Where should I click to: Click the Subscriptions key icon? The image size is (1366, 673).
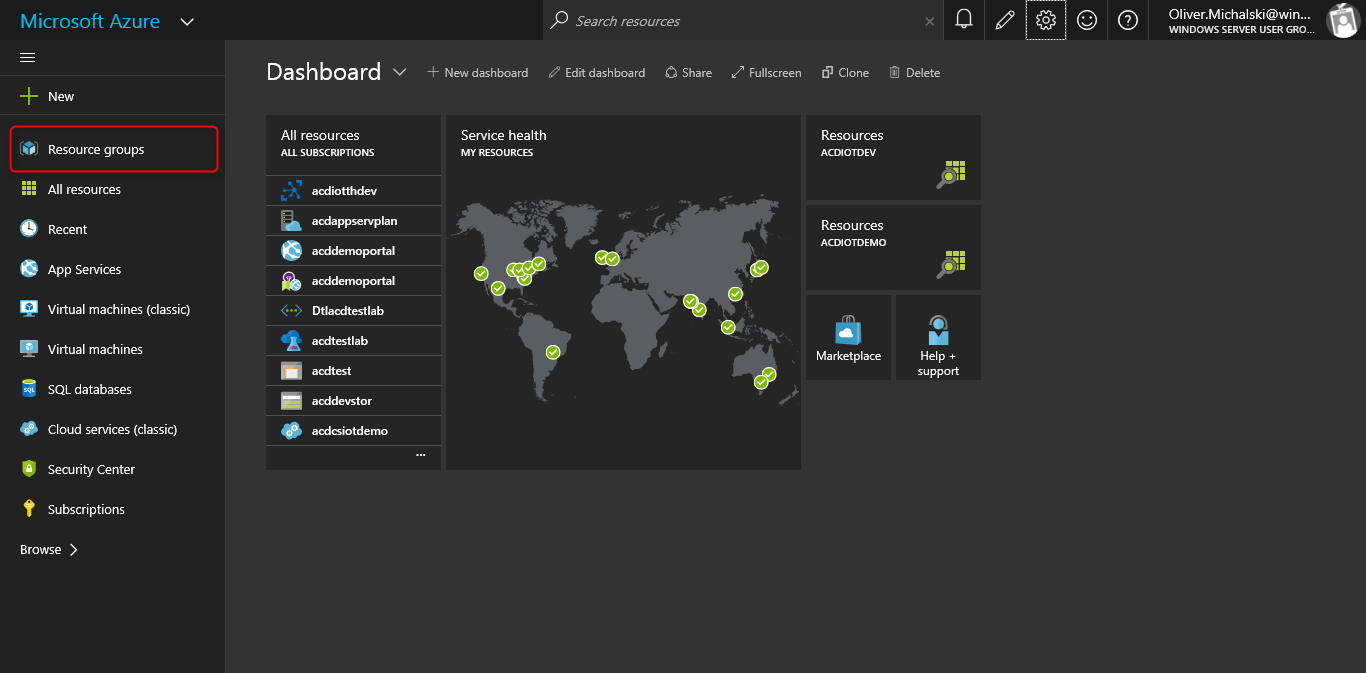coord(29,509)
